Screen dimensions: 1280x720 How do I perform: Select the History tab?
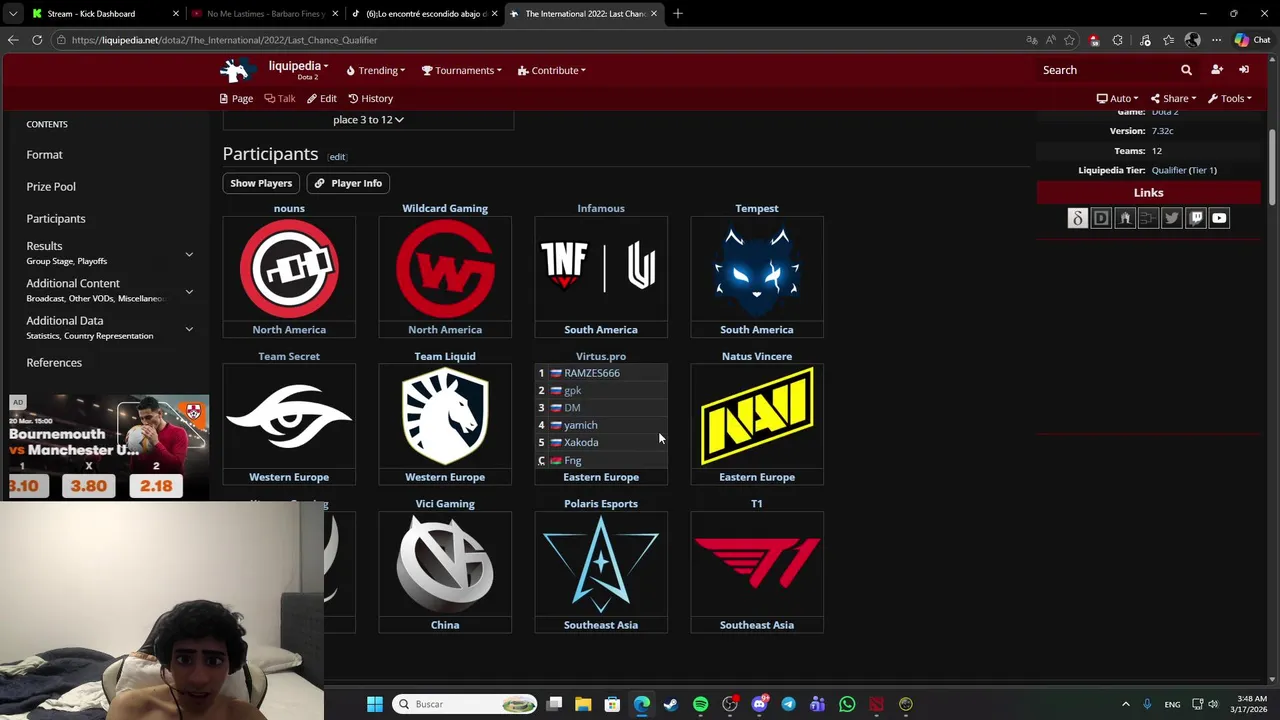(x=370, y=98)
